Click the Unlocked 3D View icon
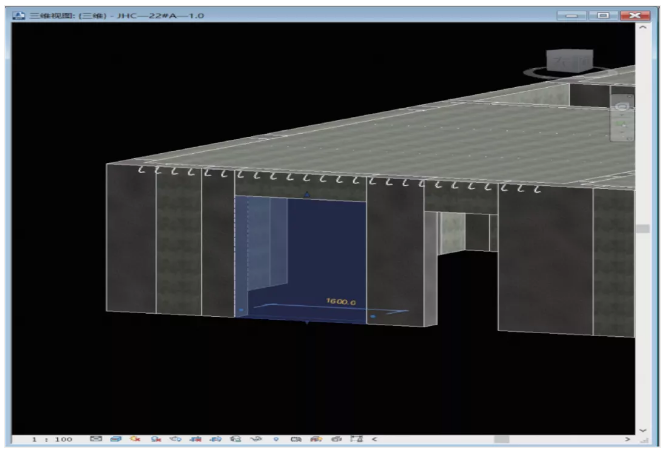This screenshot has width=663, height=452. click(x=236, y=439)
